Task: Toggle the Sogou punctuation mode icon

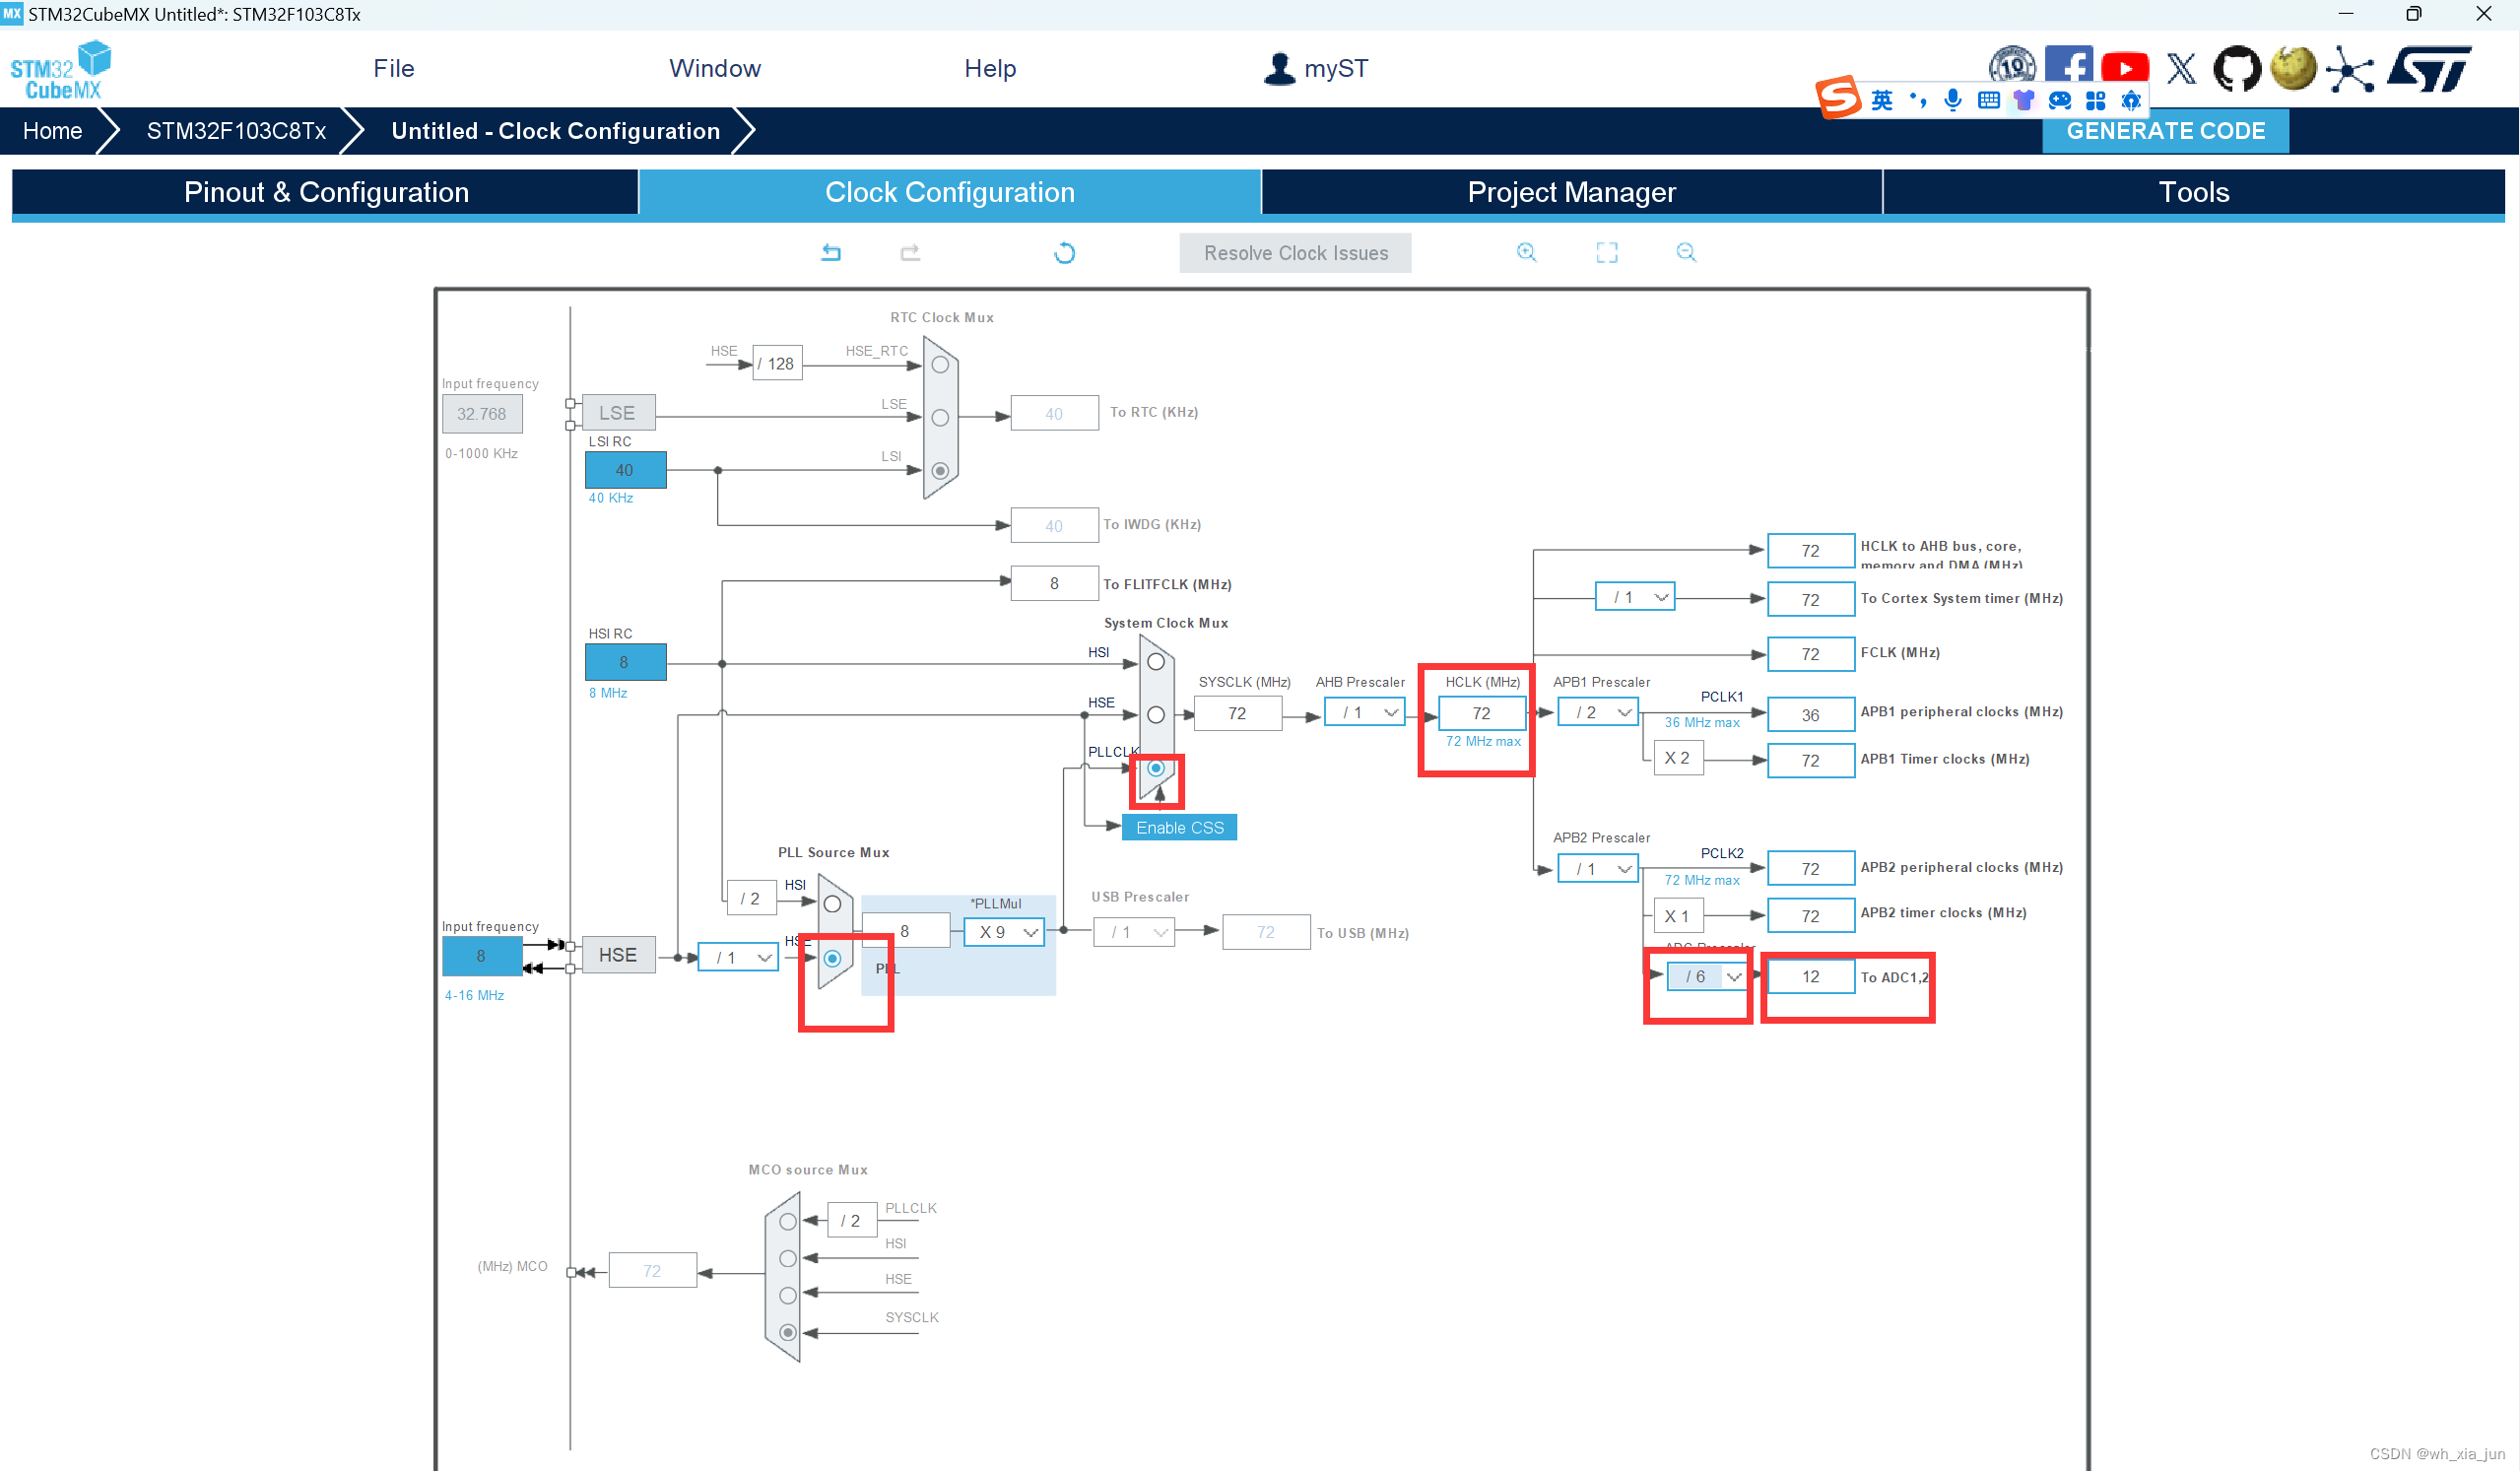Action: (1917, 100)
